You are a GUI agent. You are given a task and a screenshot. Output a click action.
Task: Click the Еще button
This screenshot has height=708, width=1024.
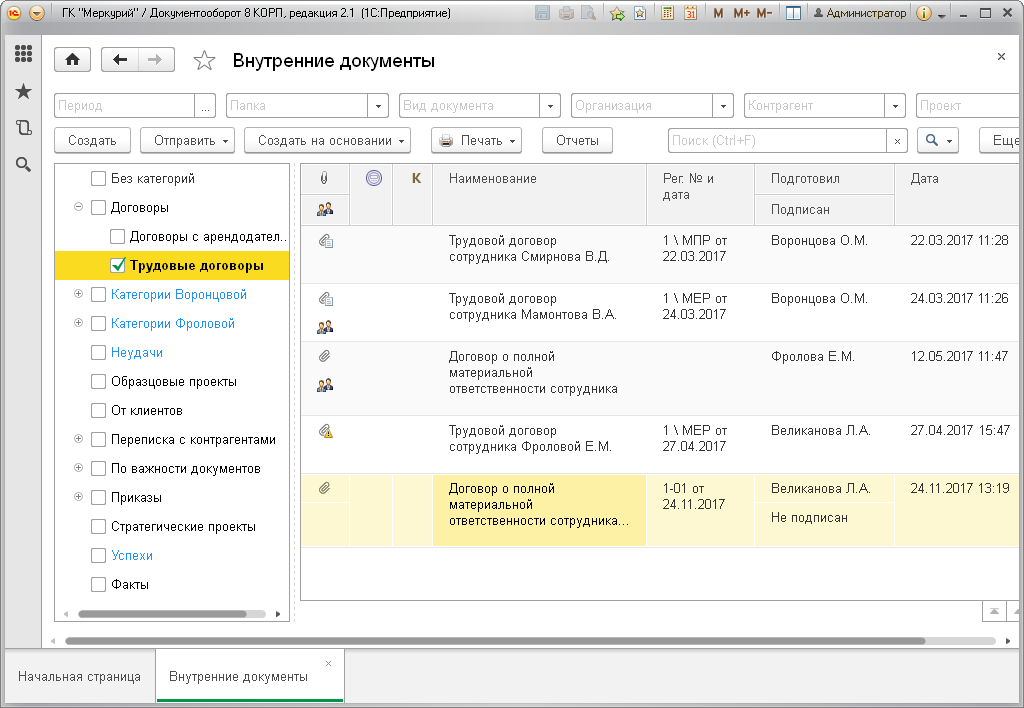tap(1001, 140)
